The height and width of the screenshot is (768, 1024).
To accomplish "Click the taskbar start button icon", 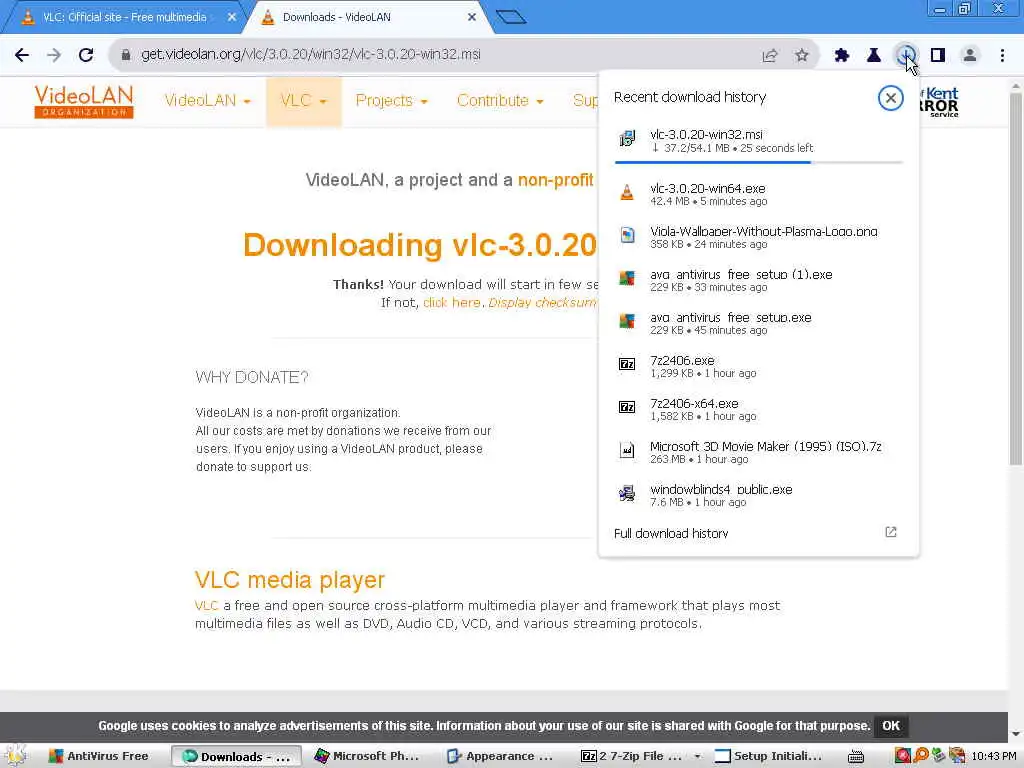I will (x=16, y=756).
